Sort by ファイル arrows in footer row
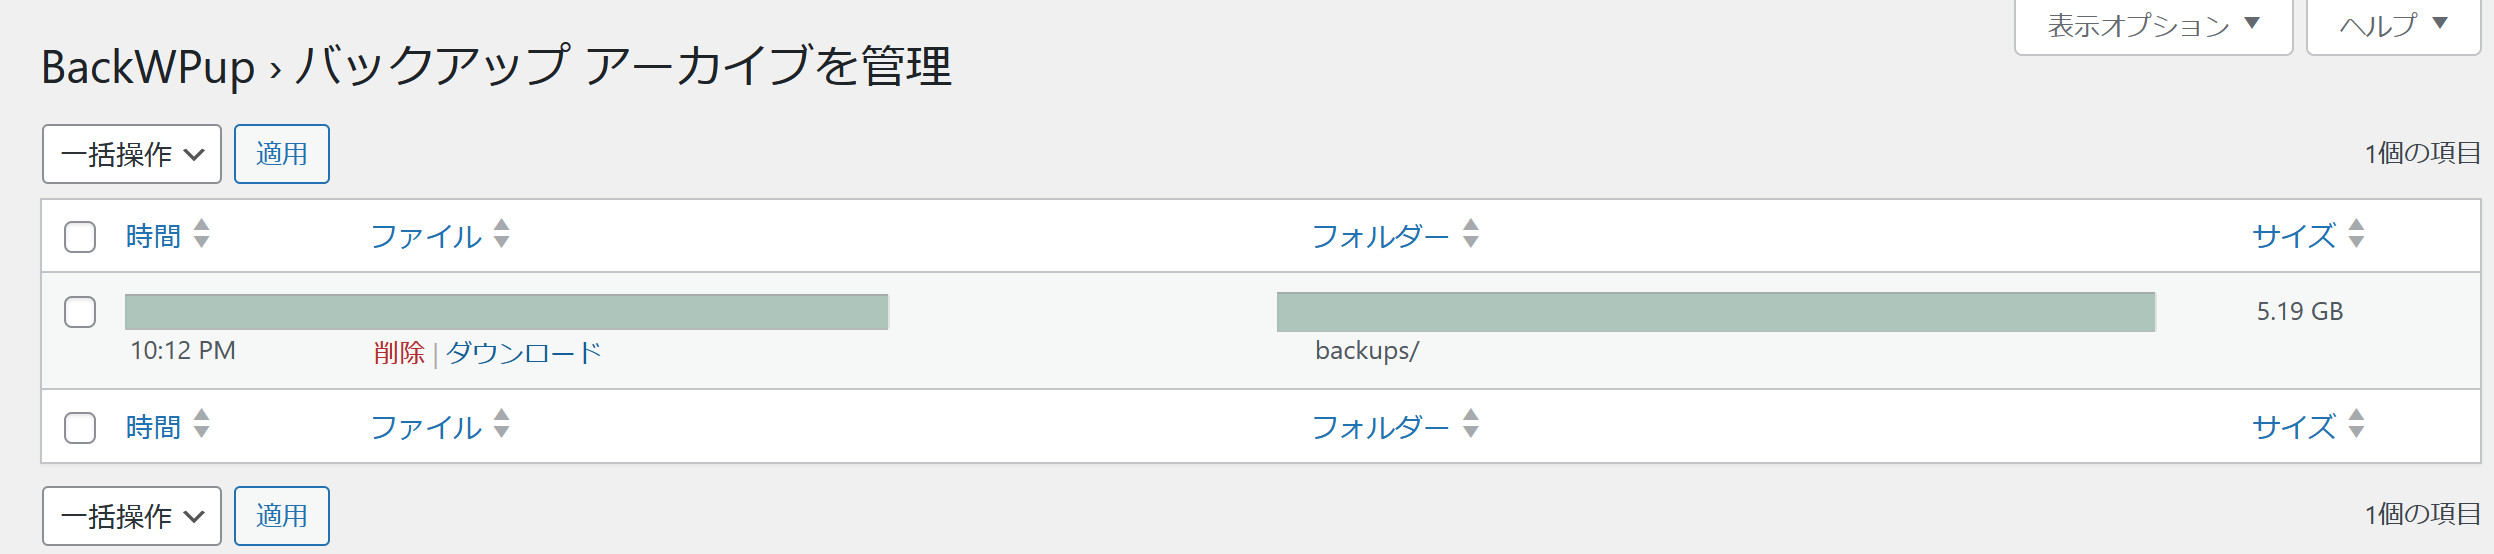2494x554 pixels. 501,423
